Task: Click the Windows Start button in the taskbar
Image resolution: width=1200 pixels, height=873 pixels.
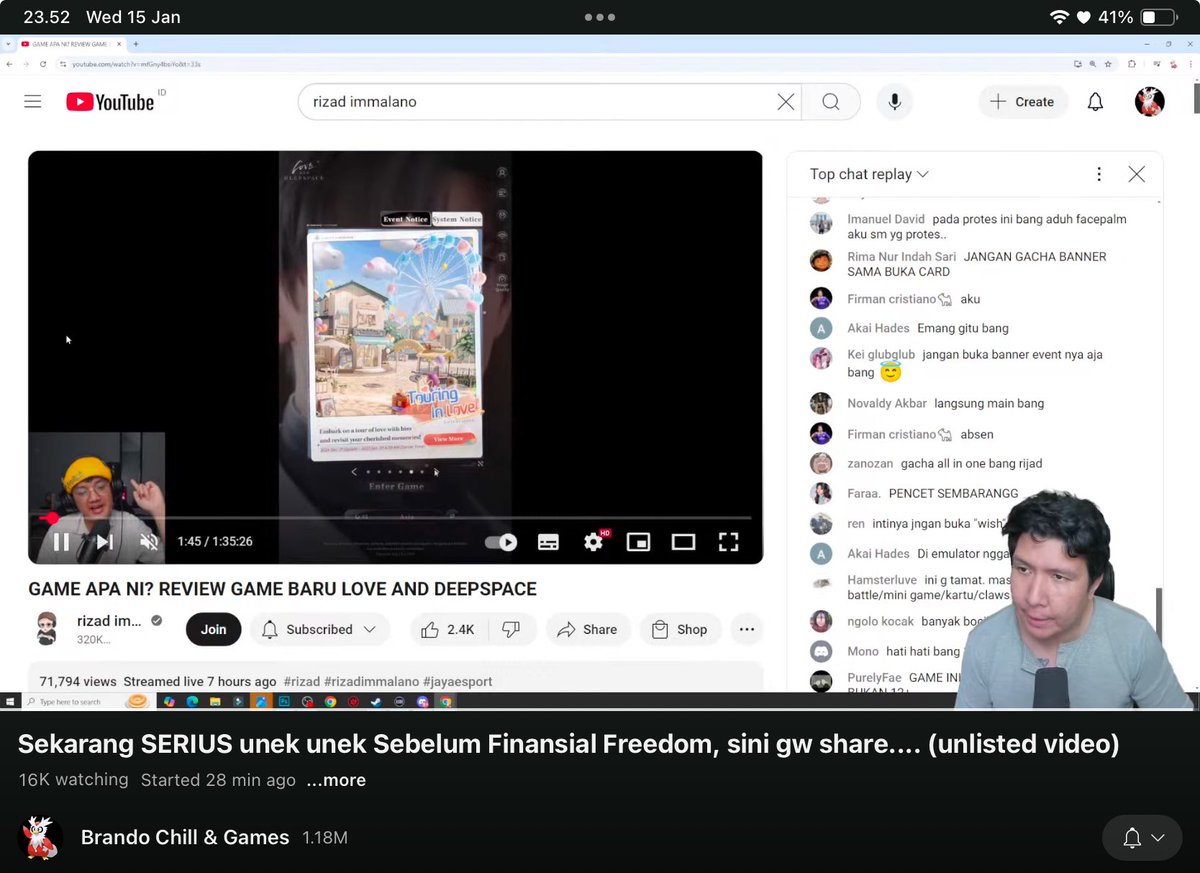Action: (10, 702)
